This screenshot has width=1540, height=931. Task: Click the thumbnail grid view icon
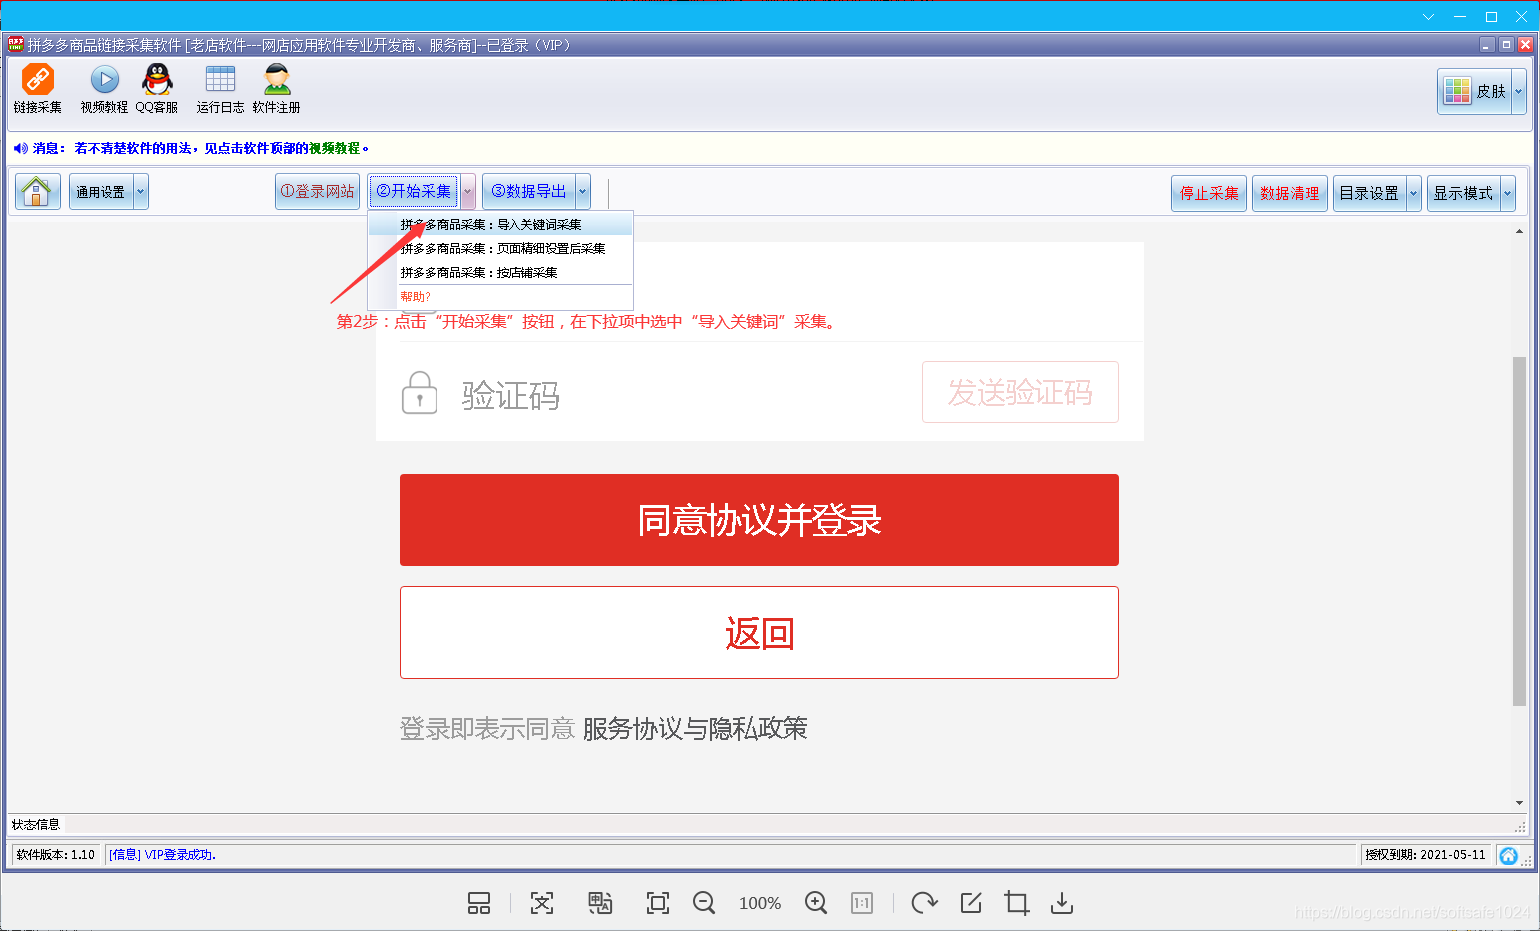(479, 903)
